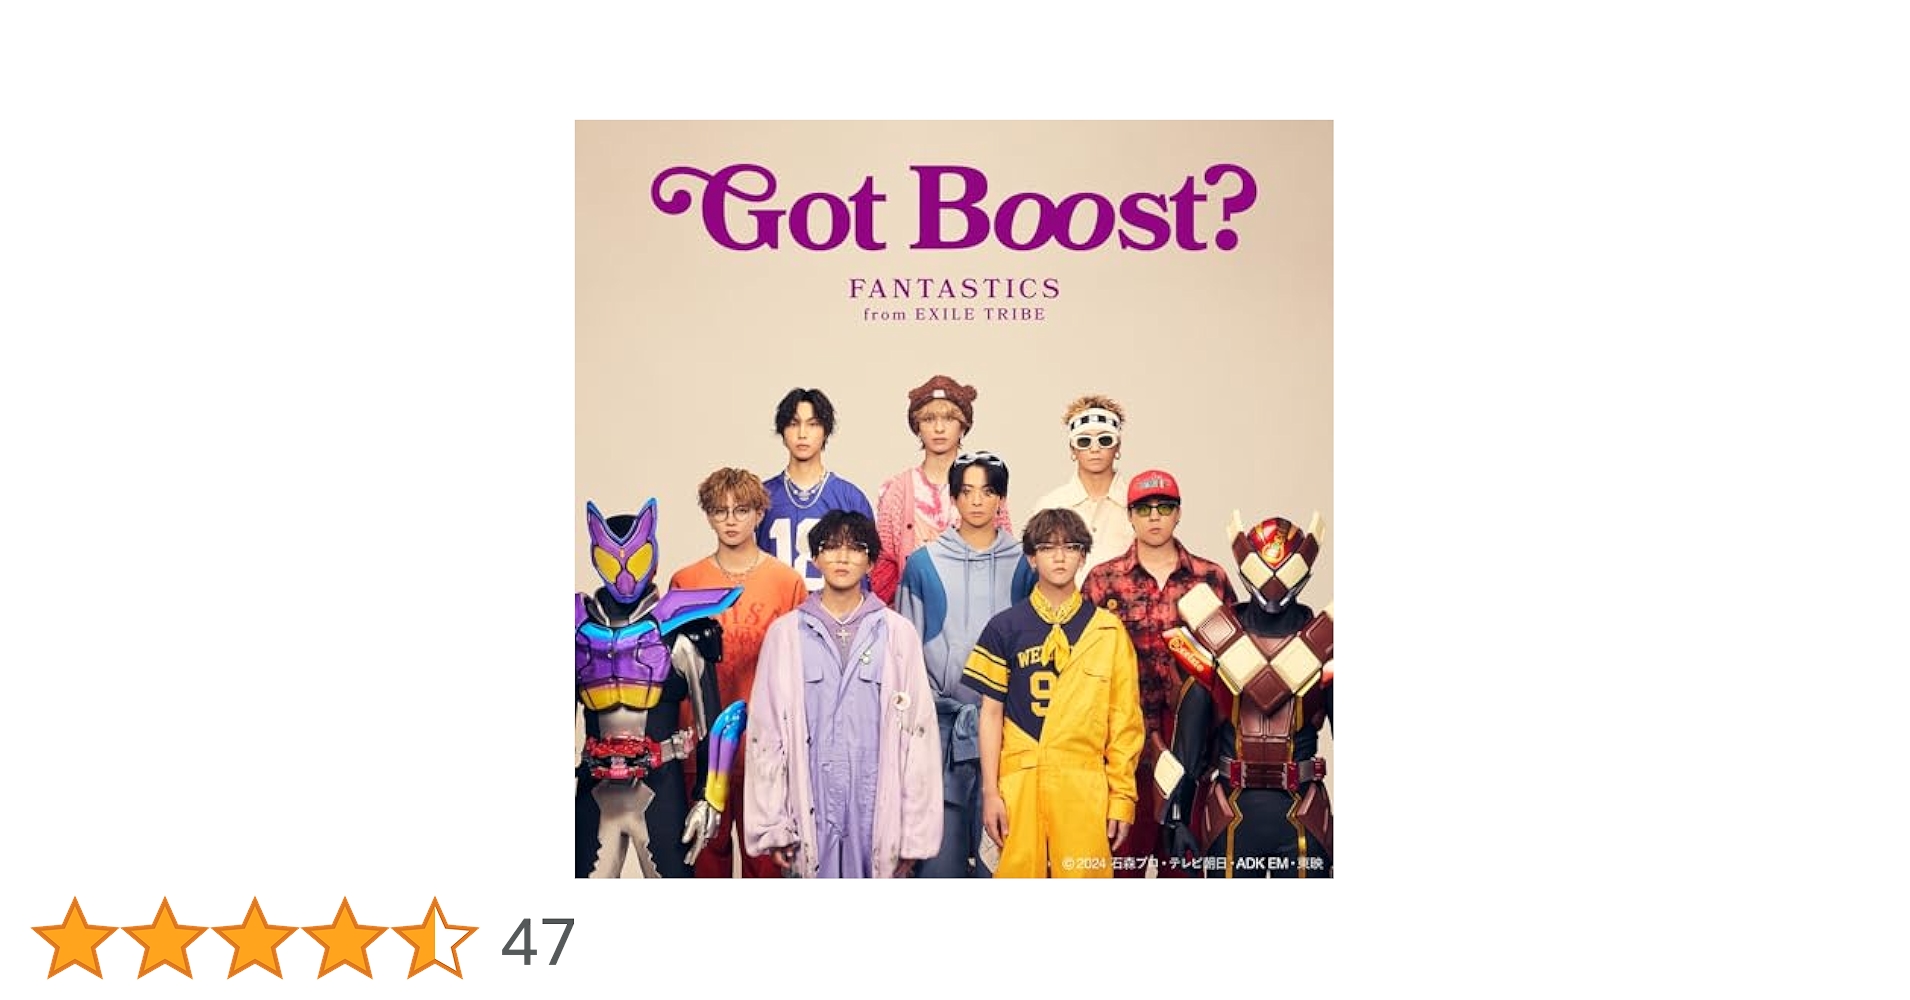Click the FANTASTICS artist name on cover

pos(954,289)
